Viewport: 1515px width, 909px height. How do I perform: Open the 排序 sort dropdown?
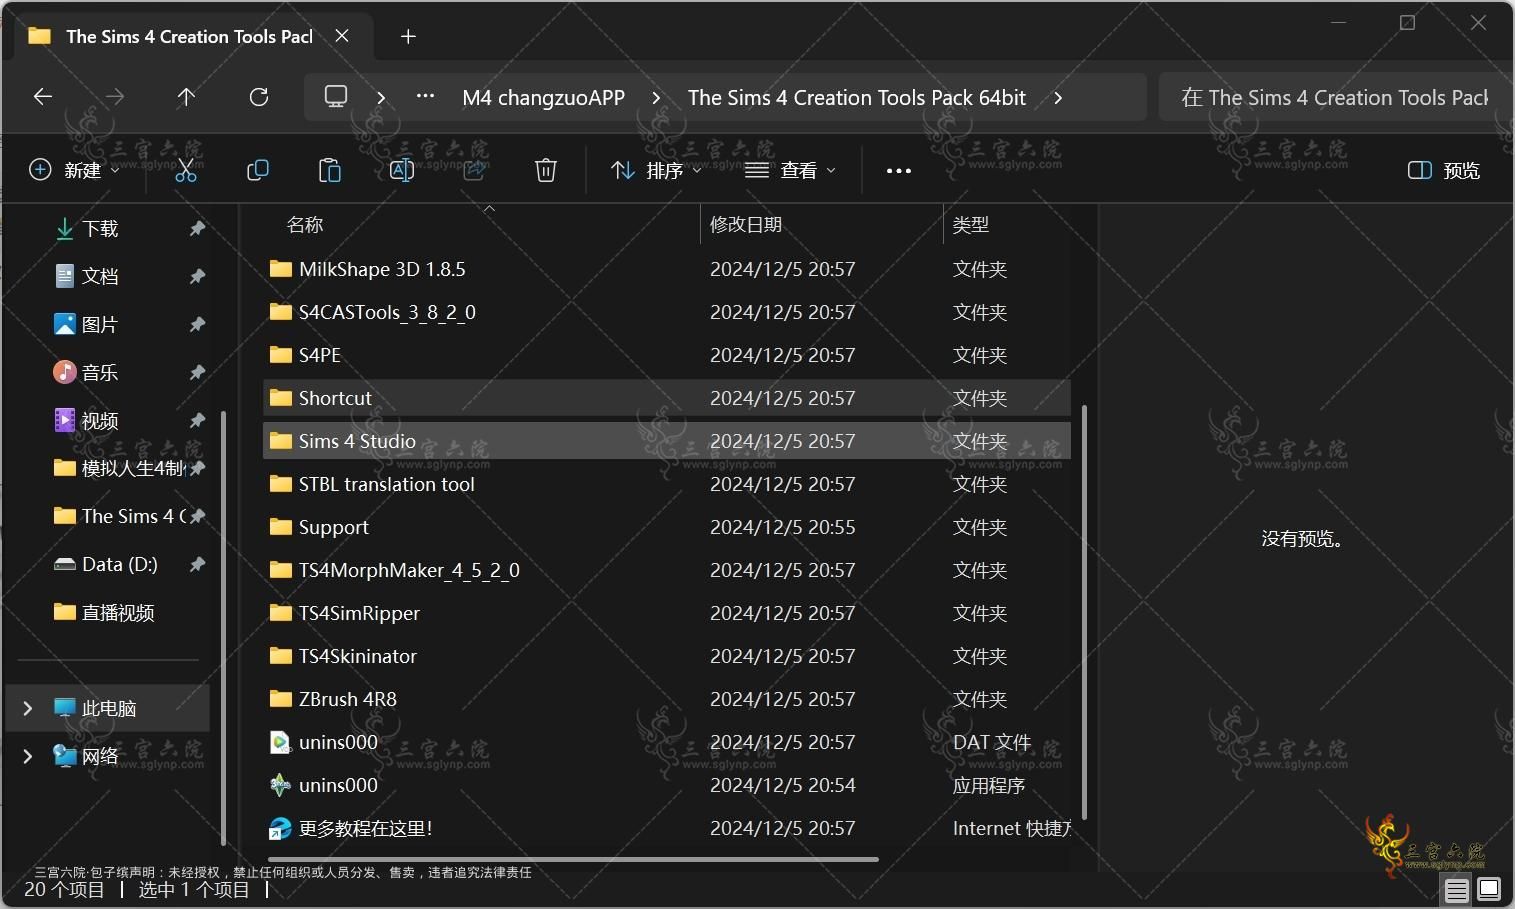656,171
